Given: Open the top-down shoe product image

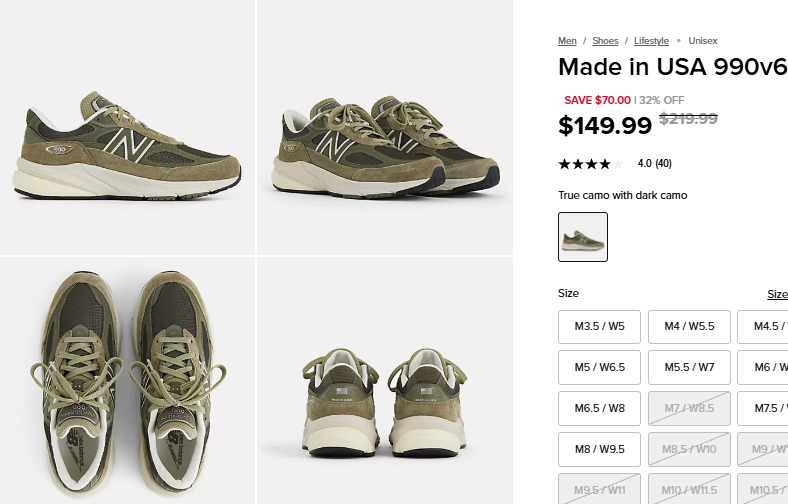Looking at the screenshot, I should [x=128, y=381].
